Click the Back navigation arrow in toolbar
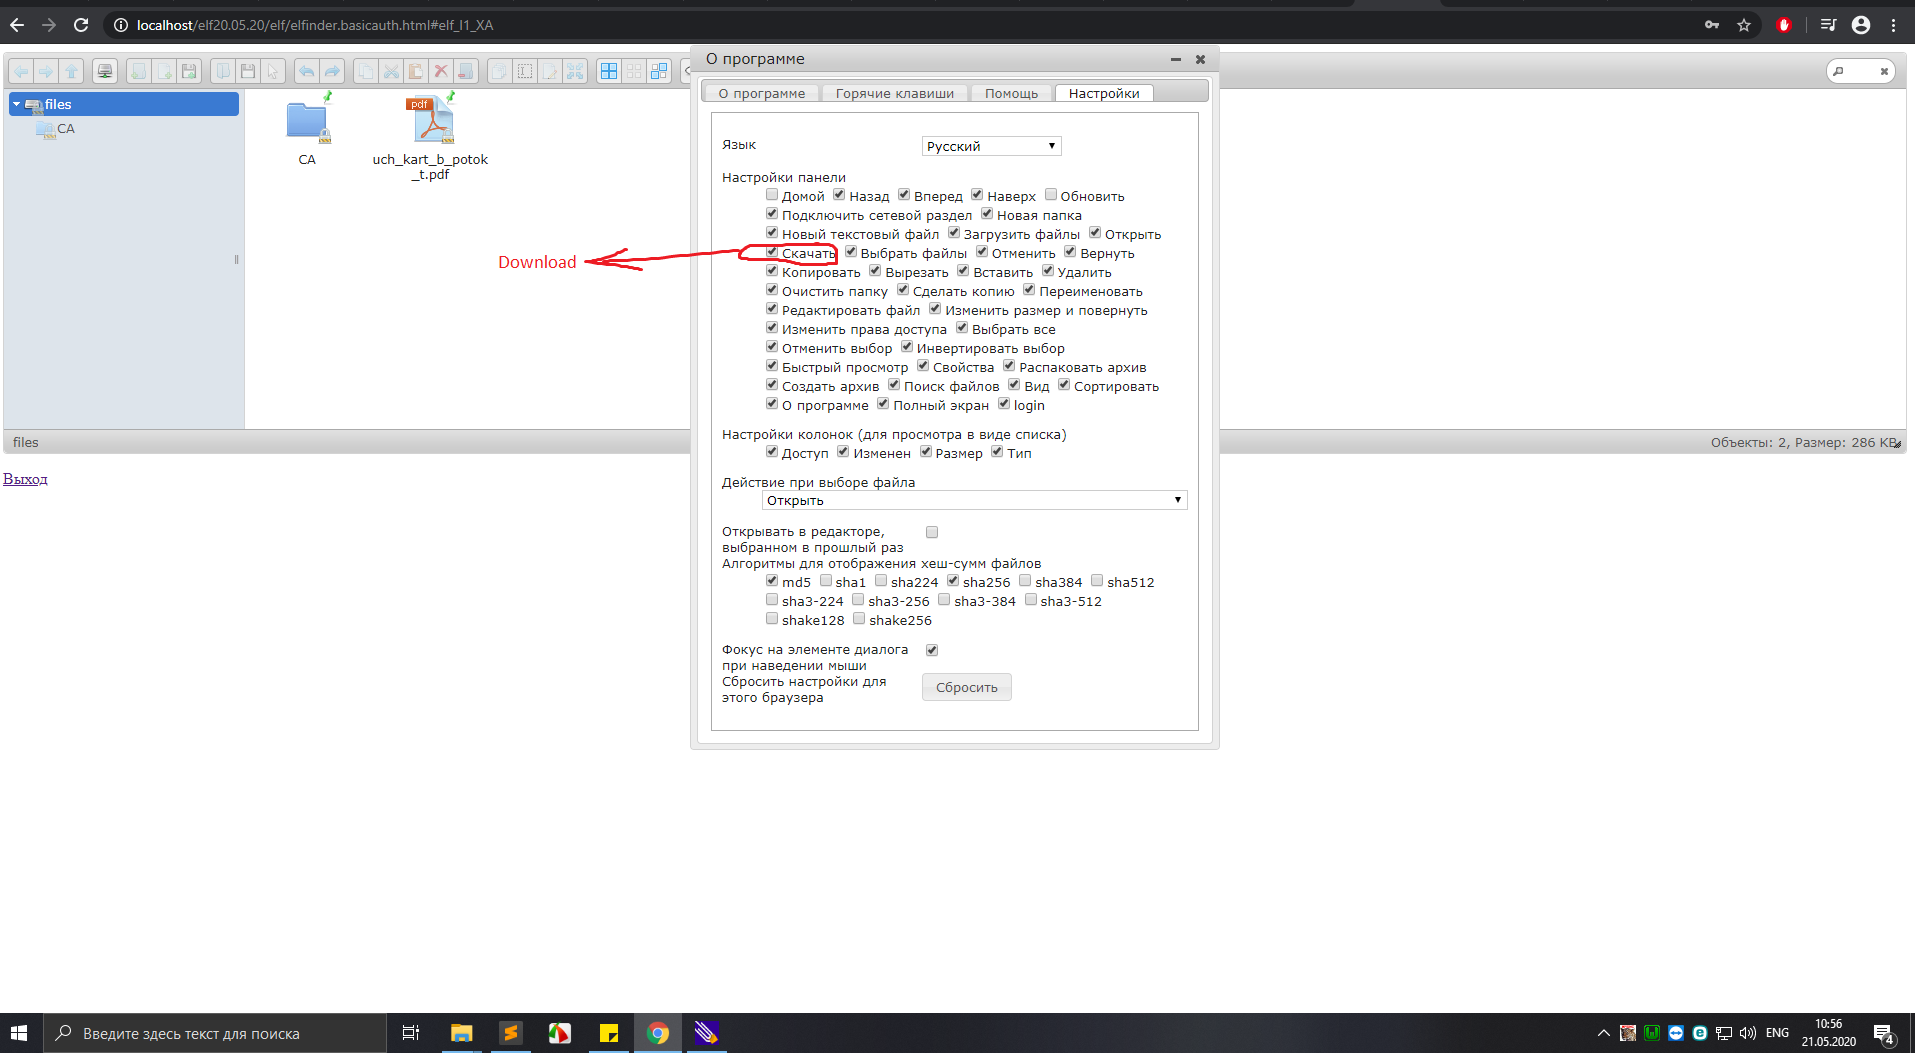This screenshot has width=1915, height=1053. click(20, 70)
